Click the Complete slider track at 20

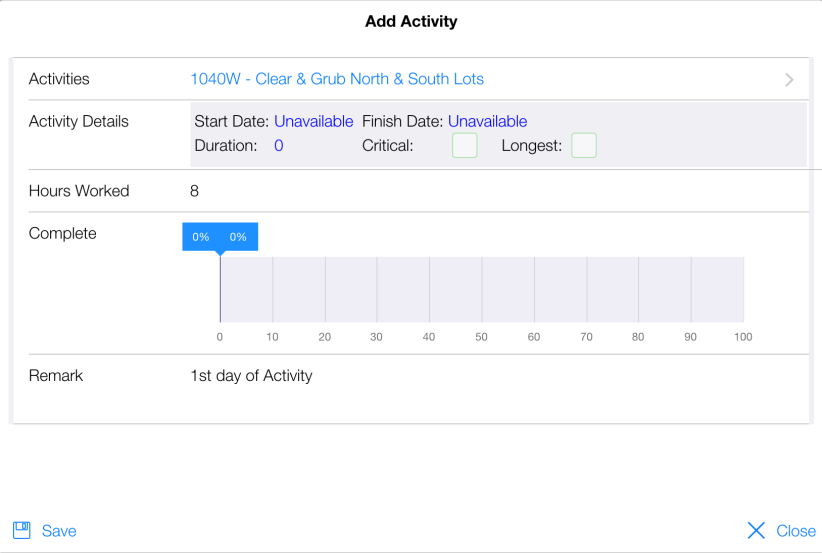325,289
